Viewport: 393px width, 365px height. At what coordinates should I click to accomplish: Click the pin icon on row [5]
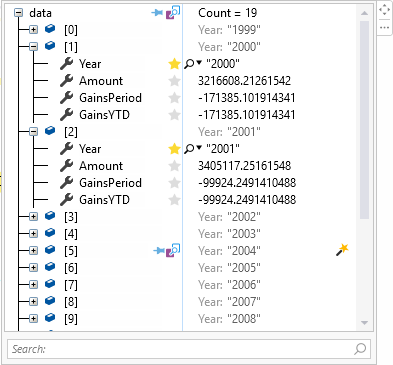(159, 250)
